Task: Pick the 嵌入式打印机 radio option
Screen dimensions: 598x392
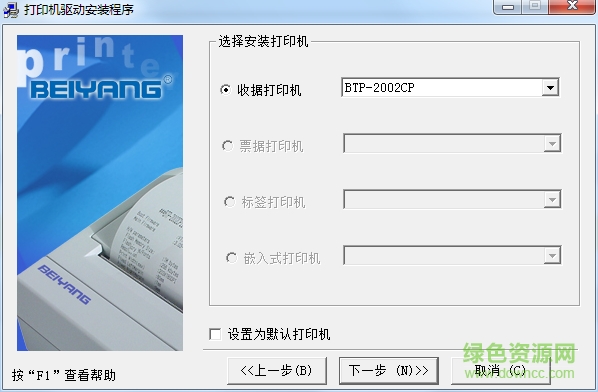Action: coord(231,258)
